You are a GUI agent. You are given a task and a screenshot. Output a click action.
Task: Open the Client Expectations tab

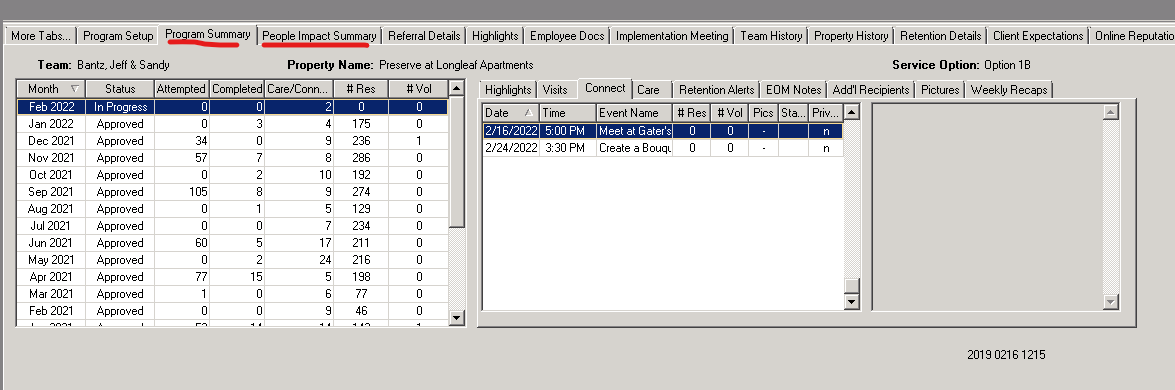click(x=1038, y=36)
